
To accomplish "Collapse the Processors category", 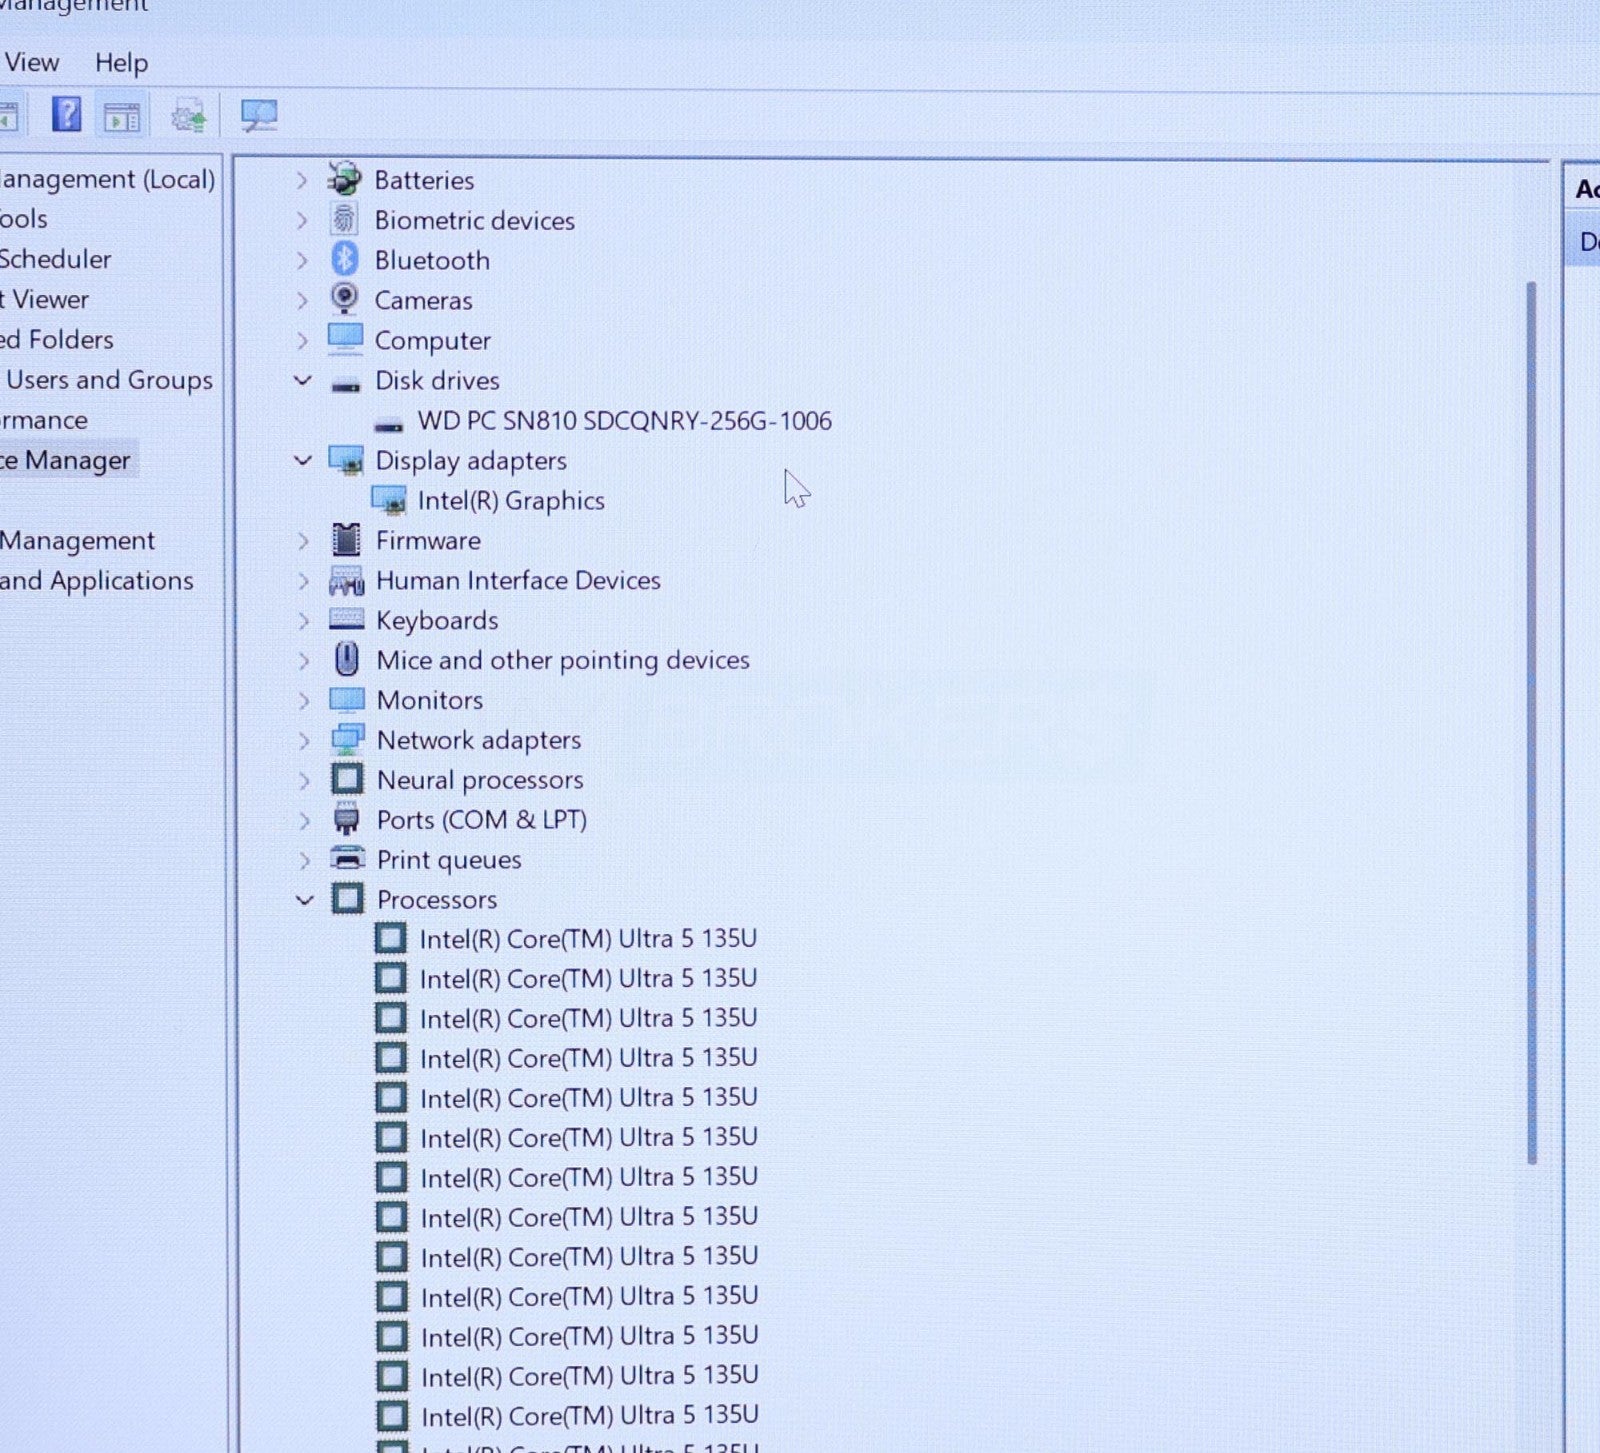I will tap(305, 900).
